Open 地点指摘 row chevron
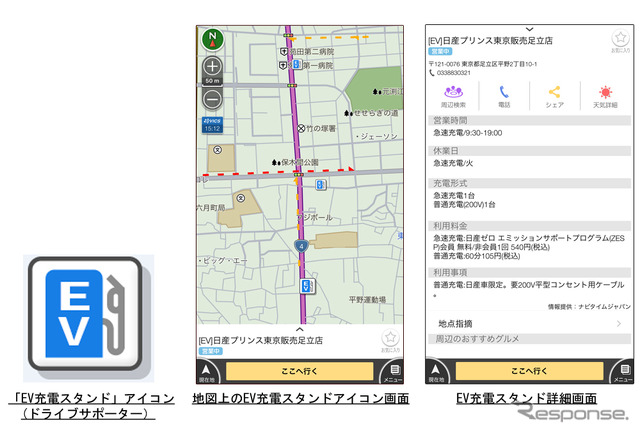Screen dimensions: 640x433 619,324
